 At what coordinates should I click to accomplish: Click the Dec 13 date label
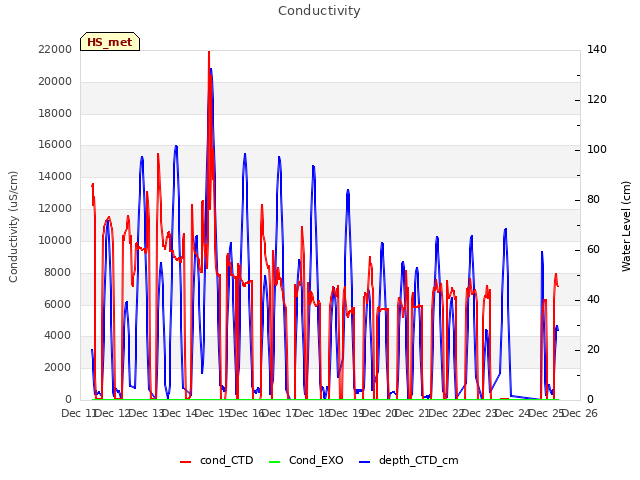tap(146, 413)
